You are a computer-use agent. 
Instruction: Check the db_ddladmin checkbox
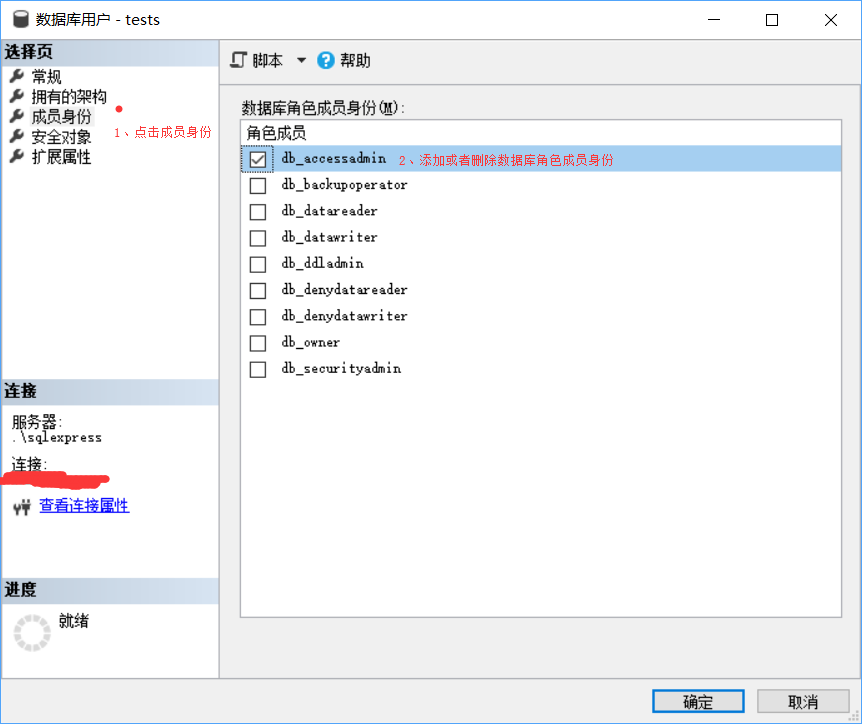258,264
